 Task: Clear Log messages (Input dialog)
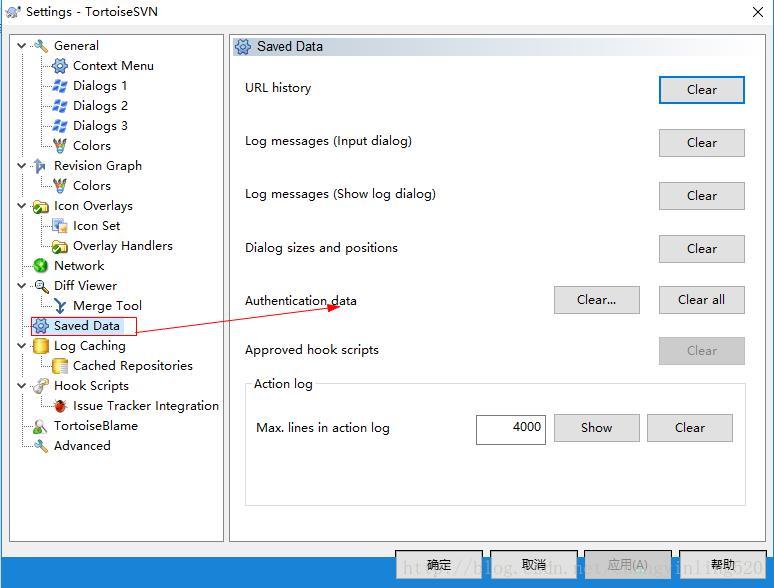(x=701, y=143)
